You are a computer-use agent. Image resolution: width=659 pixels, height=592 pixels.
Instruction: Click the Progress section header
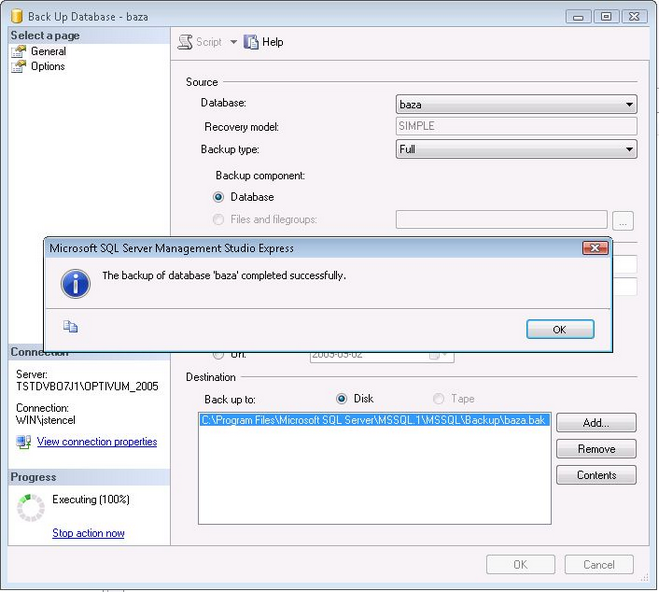[x=89, y=477]
